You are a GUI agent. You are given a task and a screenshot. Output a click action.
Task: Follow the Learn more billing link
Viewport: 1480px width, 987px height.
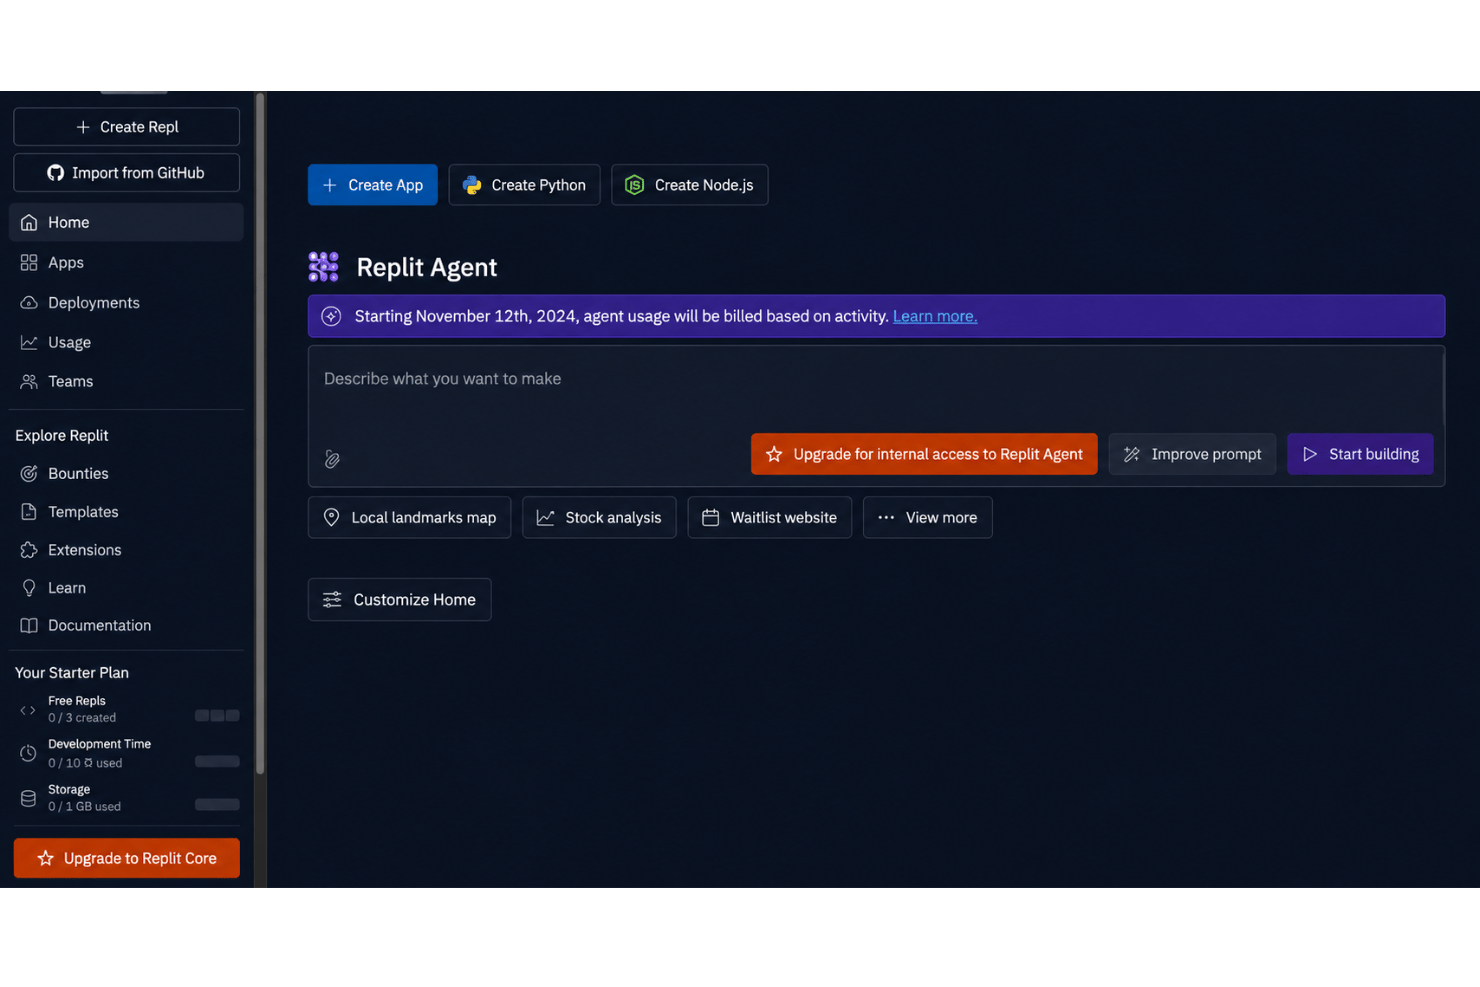coord(935,316)
